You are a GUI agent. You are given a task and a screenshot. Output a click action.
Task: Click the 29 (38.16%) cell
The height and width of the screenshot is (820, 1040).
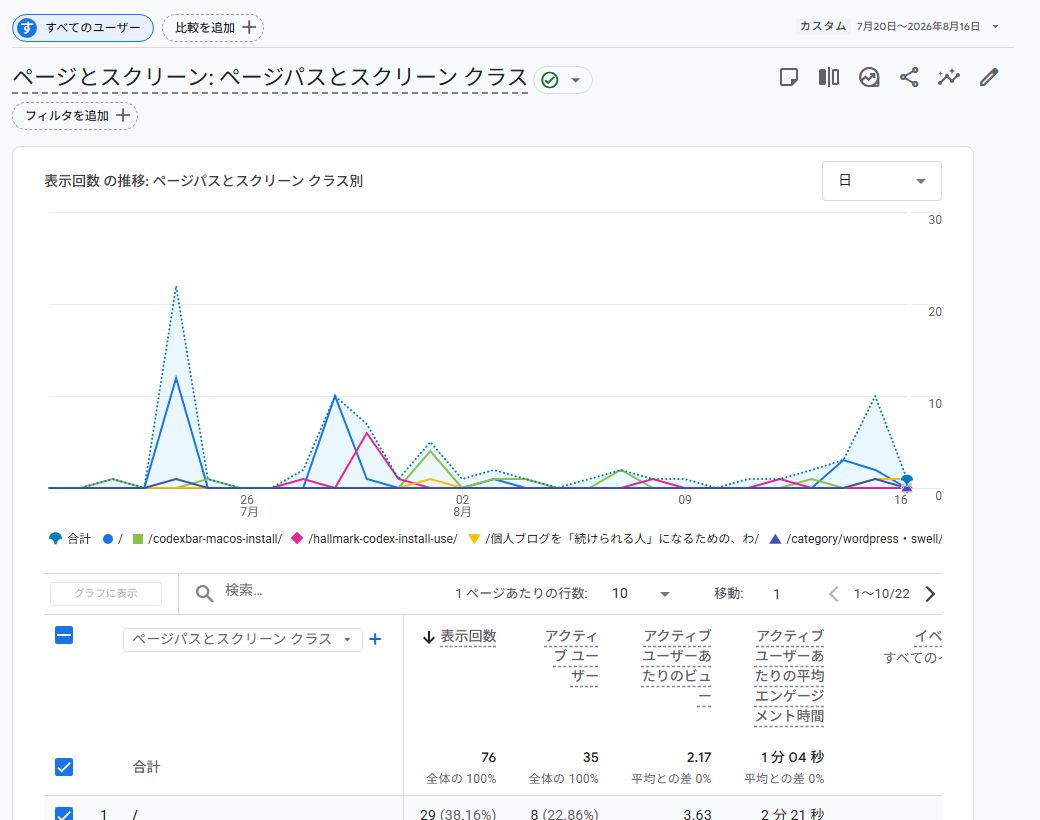pos(458,814)
